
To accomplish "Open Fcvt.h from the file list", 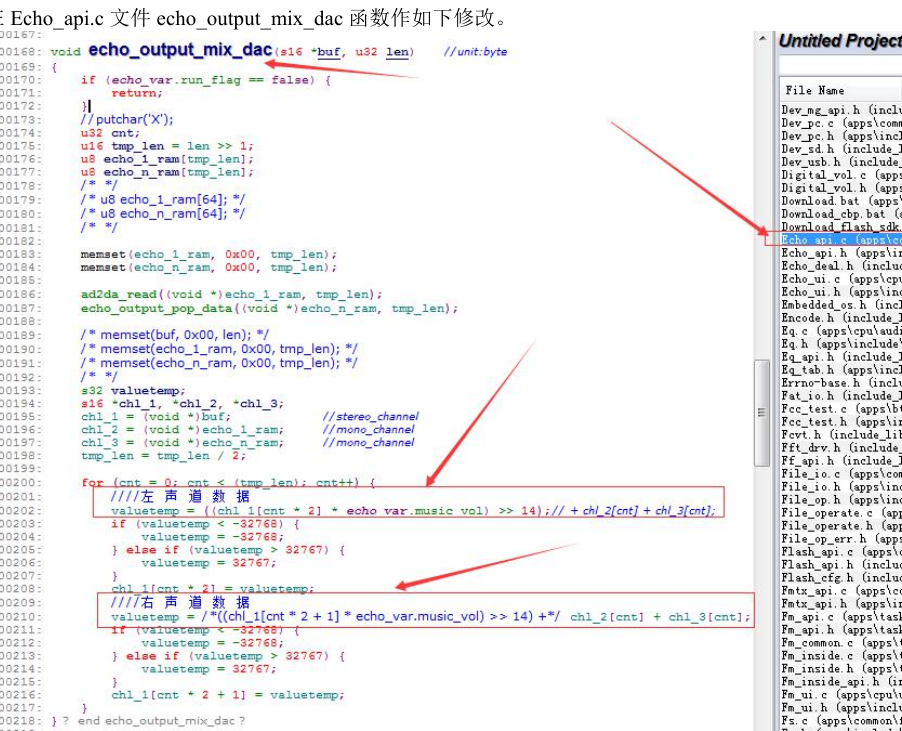I will pyautogui.click(x=841, y=435).
